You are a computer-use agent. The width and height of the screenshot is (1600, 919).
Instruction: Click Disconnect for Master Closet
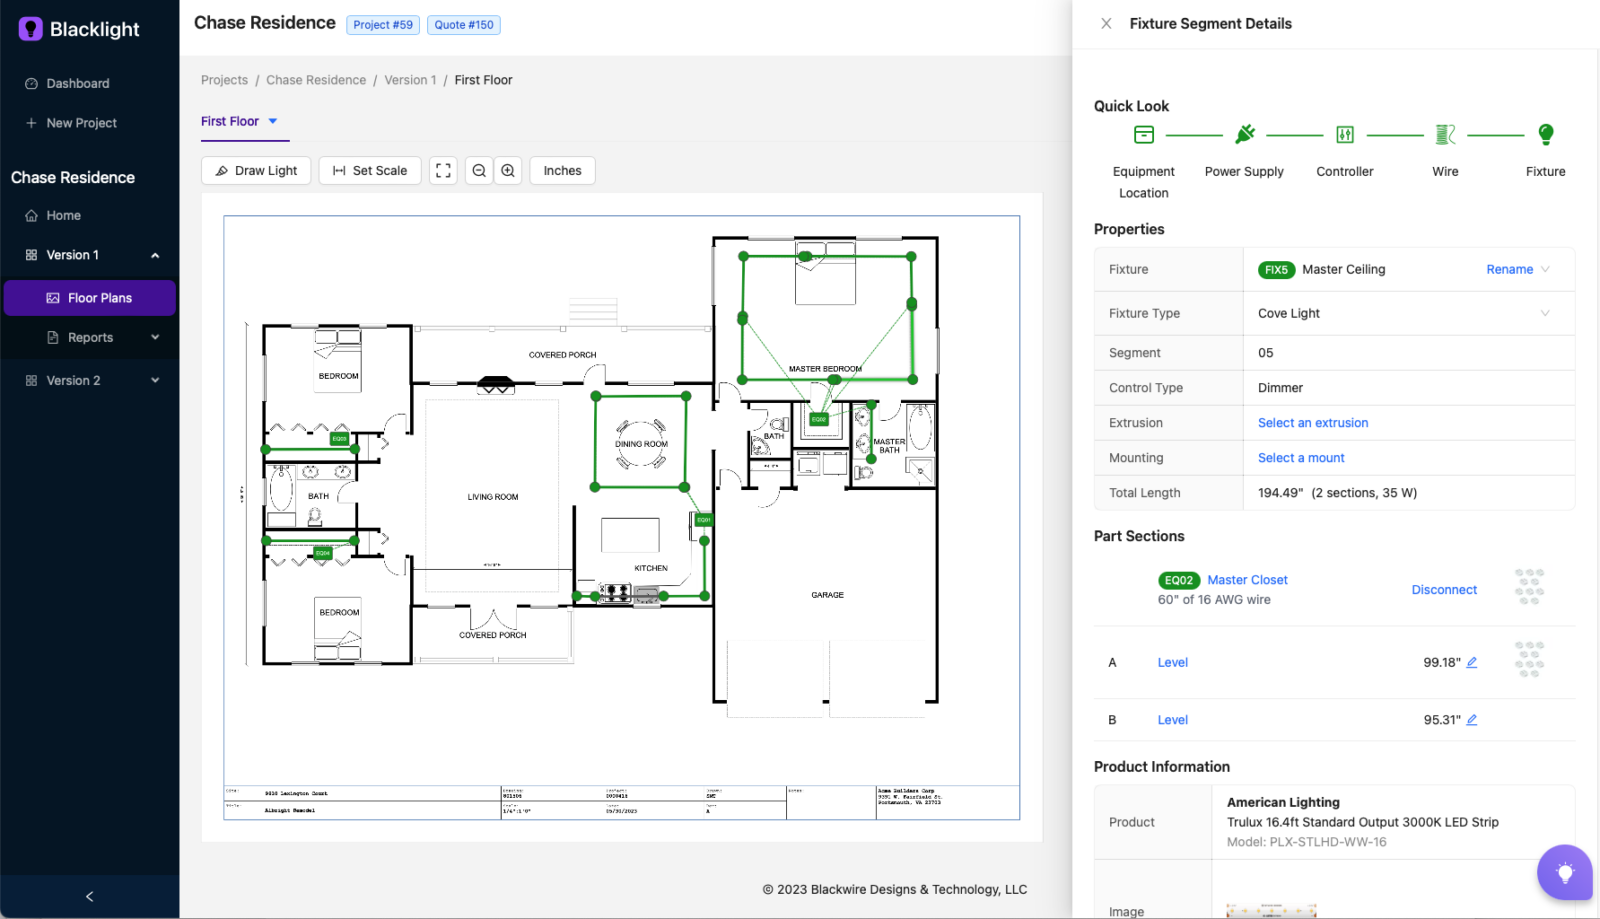1443,590
